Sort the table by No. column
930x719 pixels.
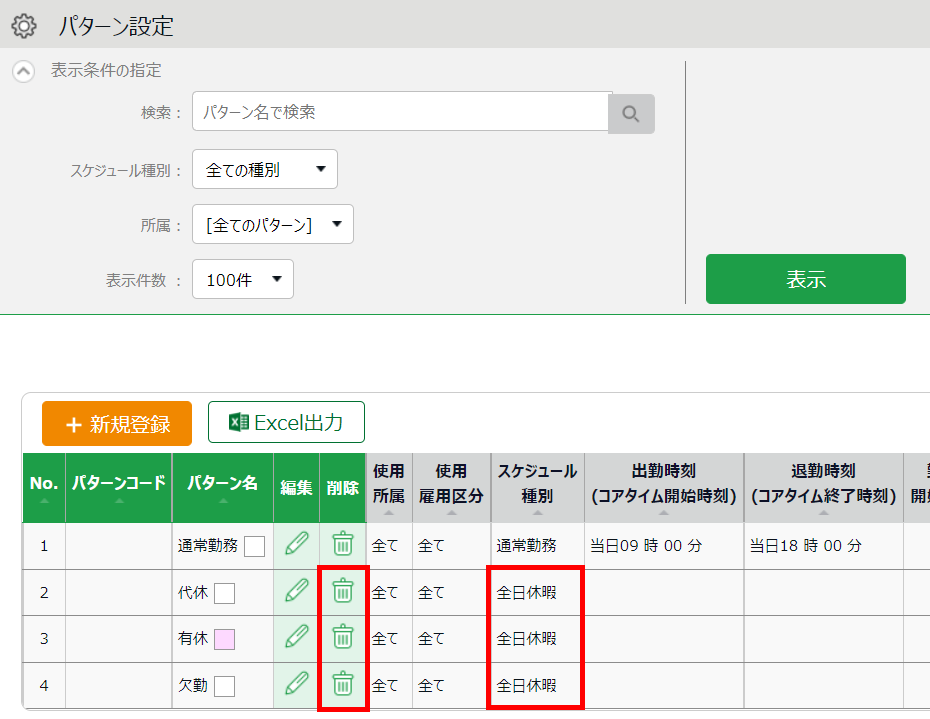pos(44,487)
